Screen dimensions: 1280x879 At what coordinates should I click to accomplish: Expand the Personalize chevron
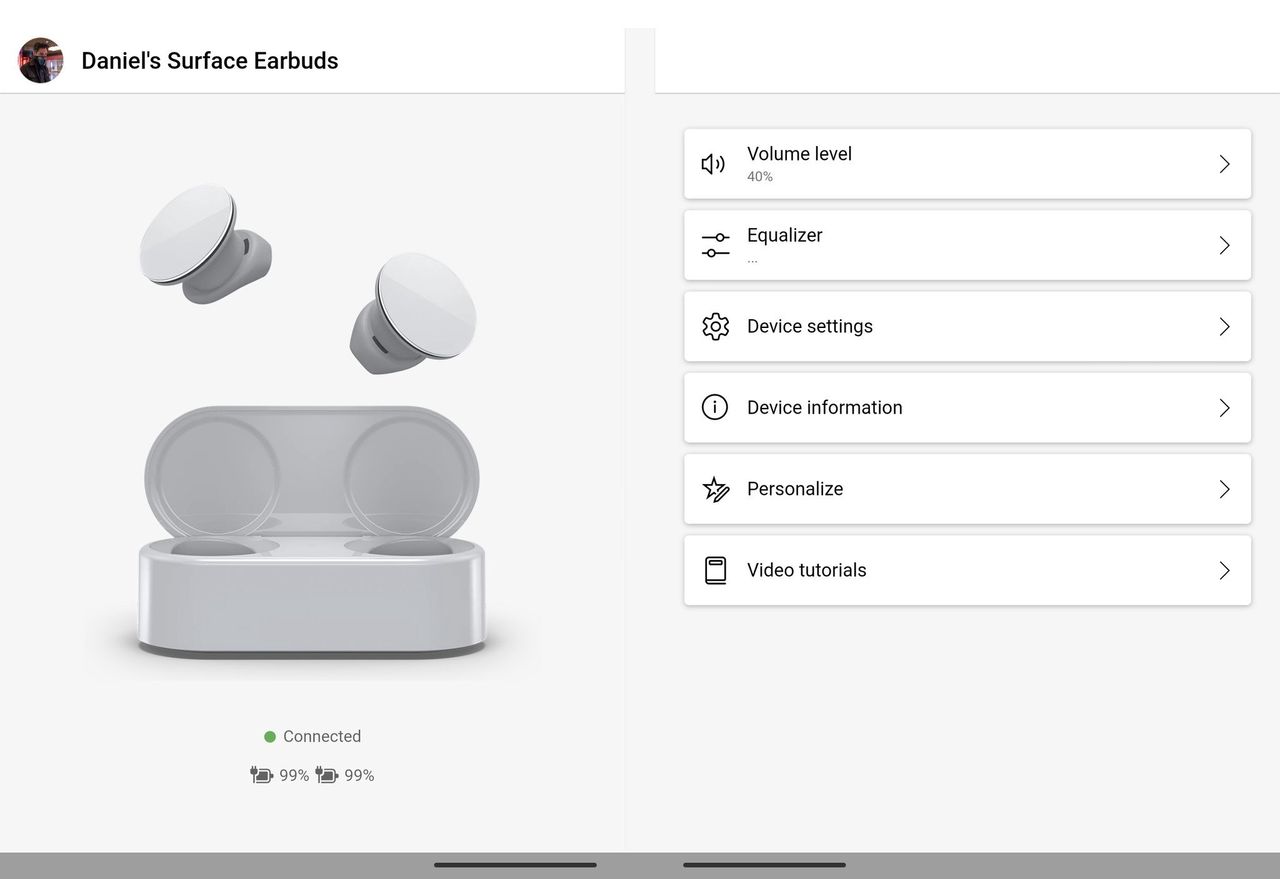(x=1224, y=489)
